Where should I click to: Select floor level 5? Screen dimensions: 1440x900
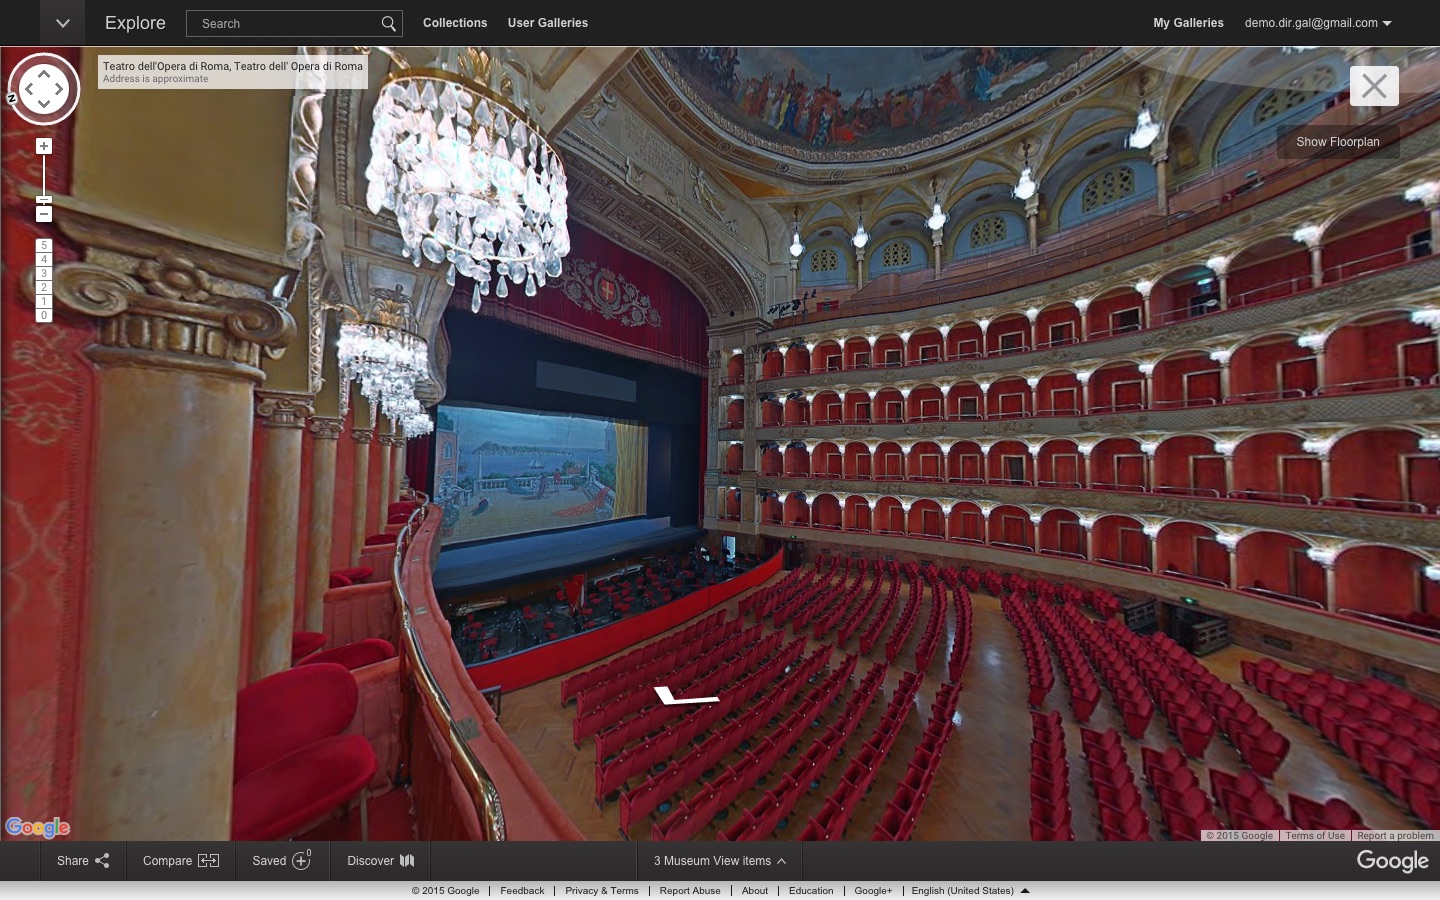[x=44, y=245]
